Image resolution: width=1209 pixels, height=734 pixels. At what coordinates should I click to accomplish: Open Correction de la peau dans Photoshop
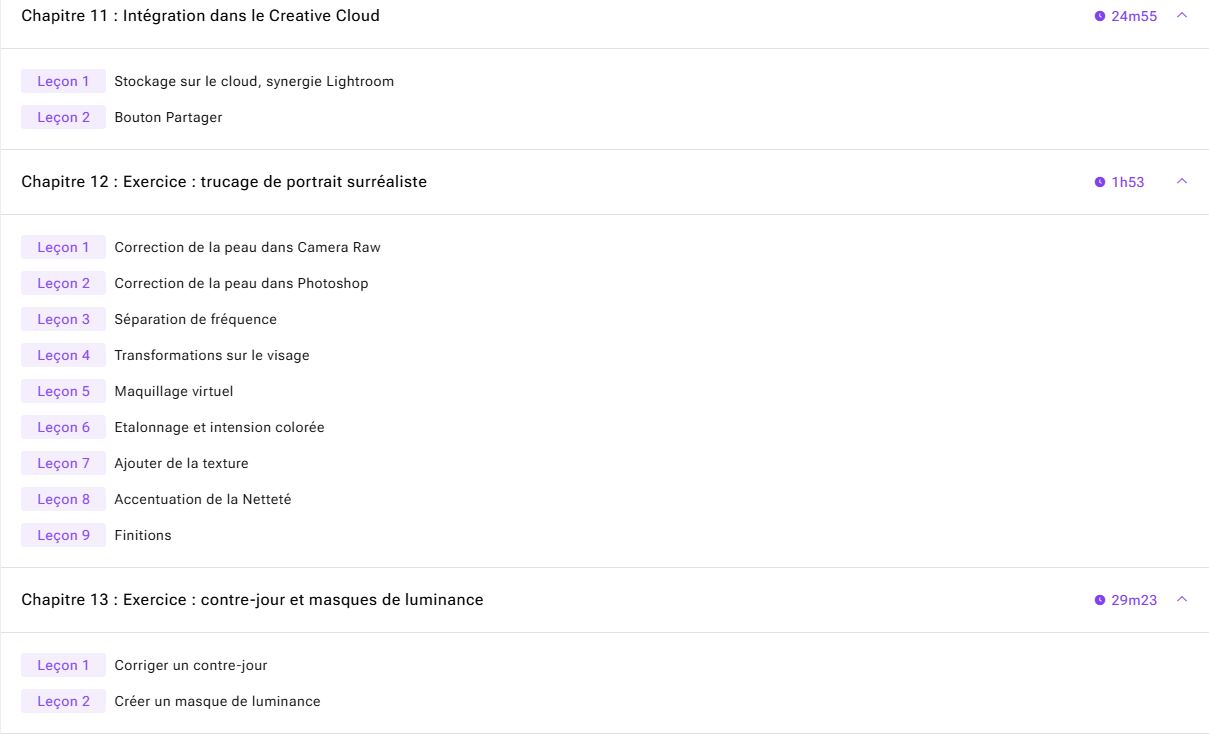pyautogui.click(x=241, y=283)
